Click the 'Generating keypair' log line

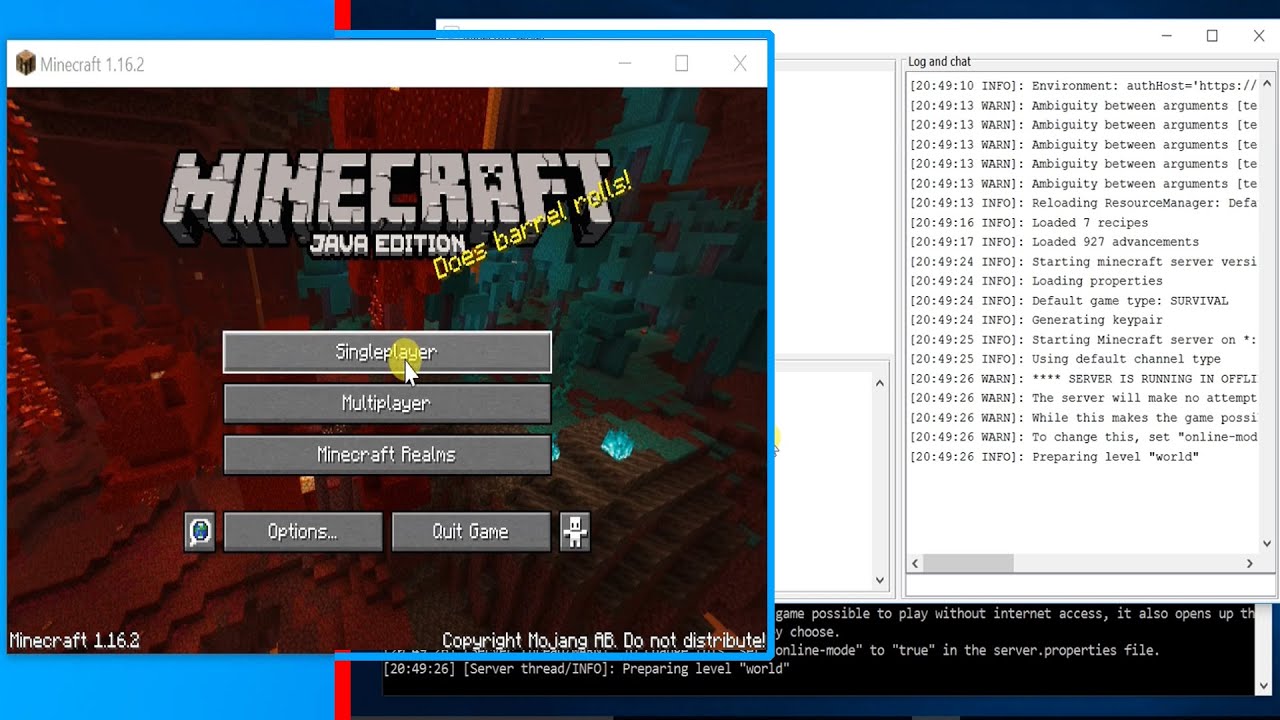pos(1036,320)
